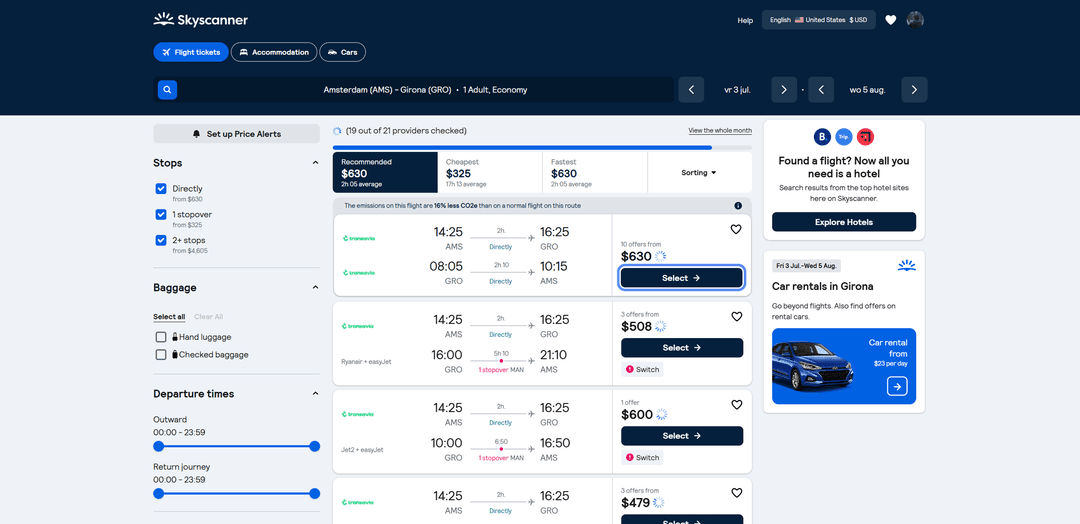
Task: Select the $508 flight offer
Action: tap(682, 348)
